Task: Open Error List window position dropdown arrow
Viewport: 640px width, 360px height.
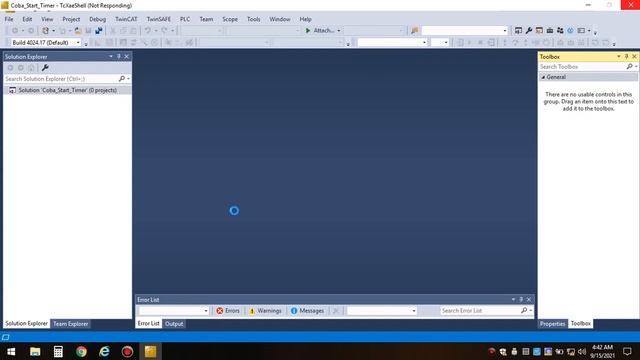Action: pos(513,300)
